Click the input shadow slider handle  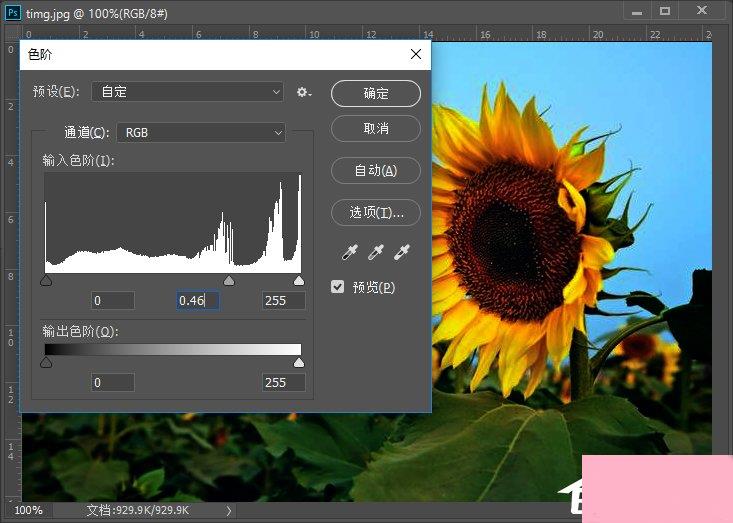tap(46, 280)
